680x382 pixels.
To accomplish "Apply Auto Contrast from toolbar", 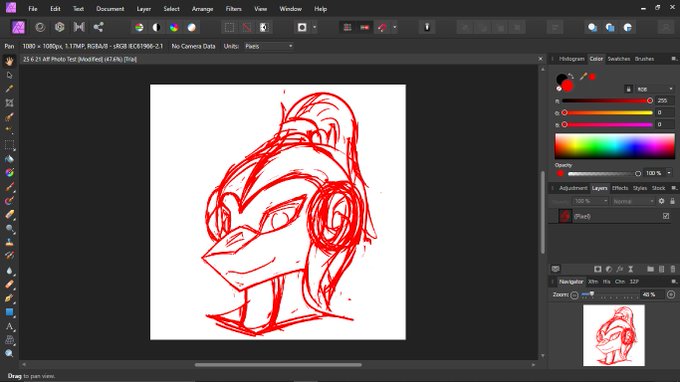I will click(x=157, y=27).
